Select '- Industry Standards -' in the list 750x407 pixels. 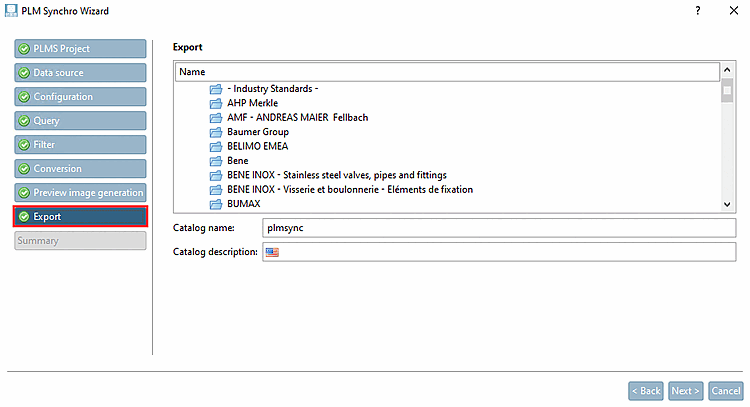point(273,89)
